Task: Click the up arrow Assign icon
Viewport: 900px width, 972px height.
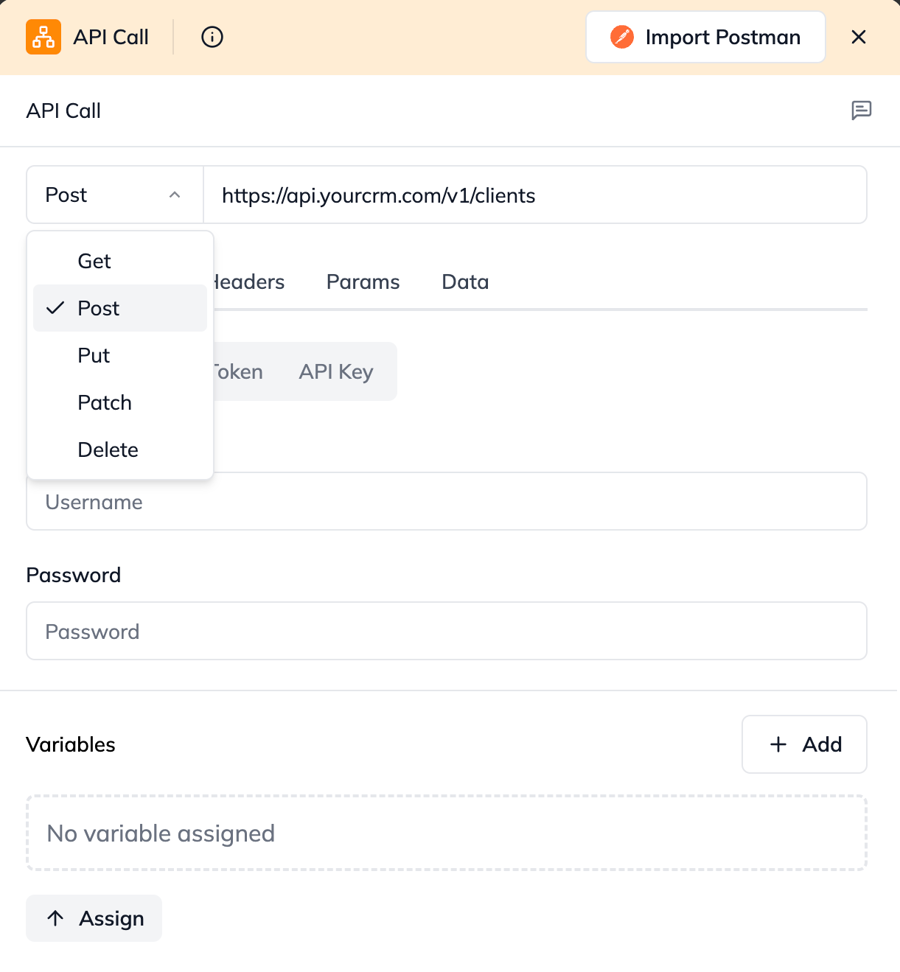Action: click(56, 918)
